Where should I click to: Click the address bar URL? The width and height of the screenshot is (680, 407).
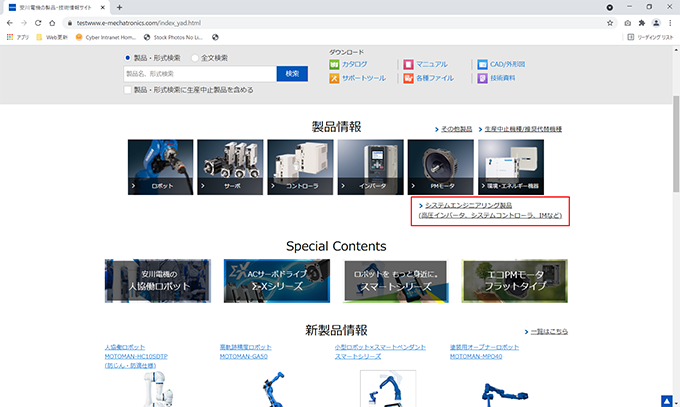click(139, 23)
